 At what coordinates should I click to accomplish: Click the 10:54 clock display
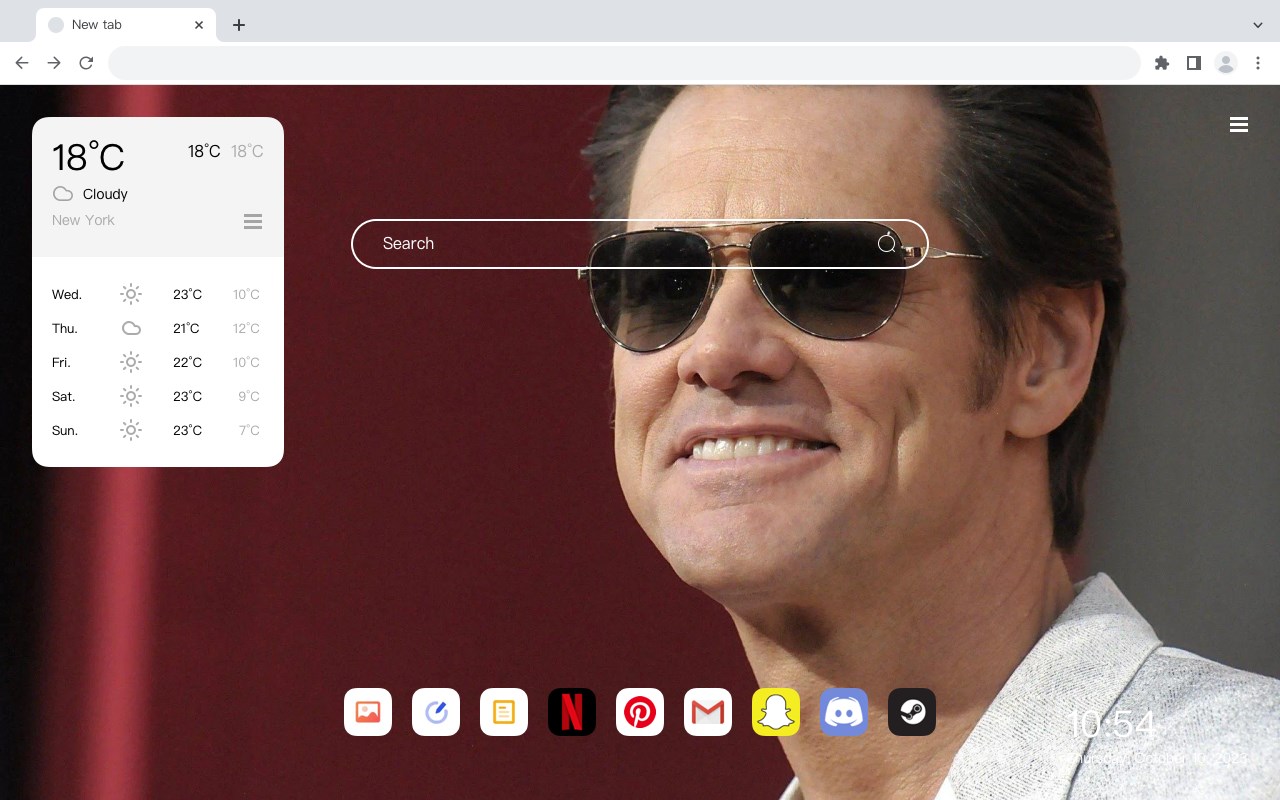(x=1111, y=724)
